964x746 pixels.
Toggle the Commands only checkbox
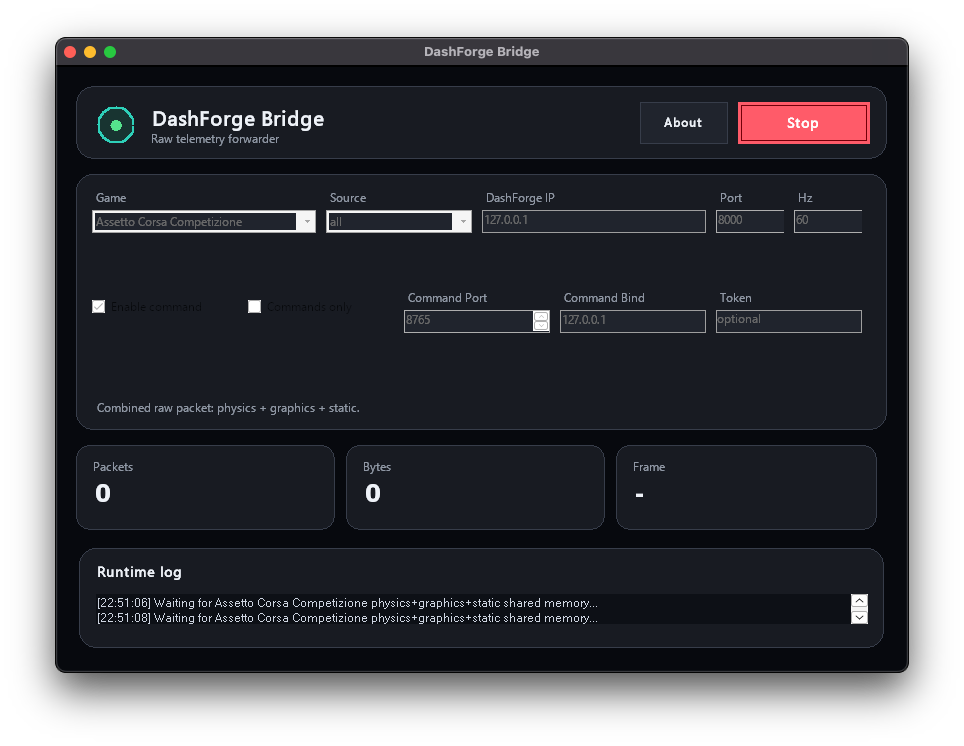tap(255, 306)
